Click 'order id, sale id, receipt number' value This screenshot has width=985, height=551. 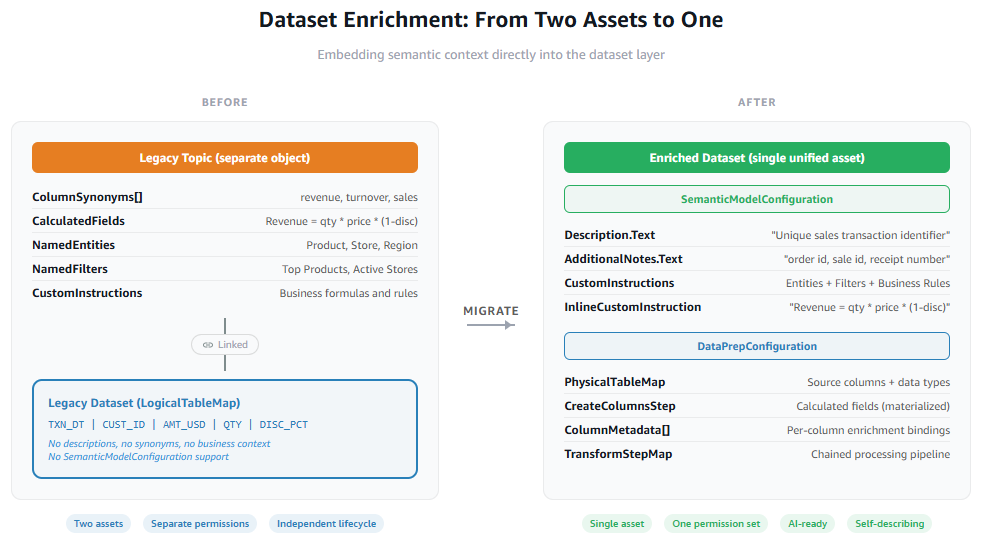tap(867, 259)
